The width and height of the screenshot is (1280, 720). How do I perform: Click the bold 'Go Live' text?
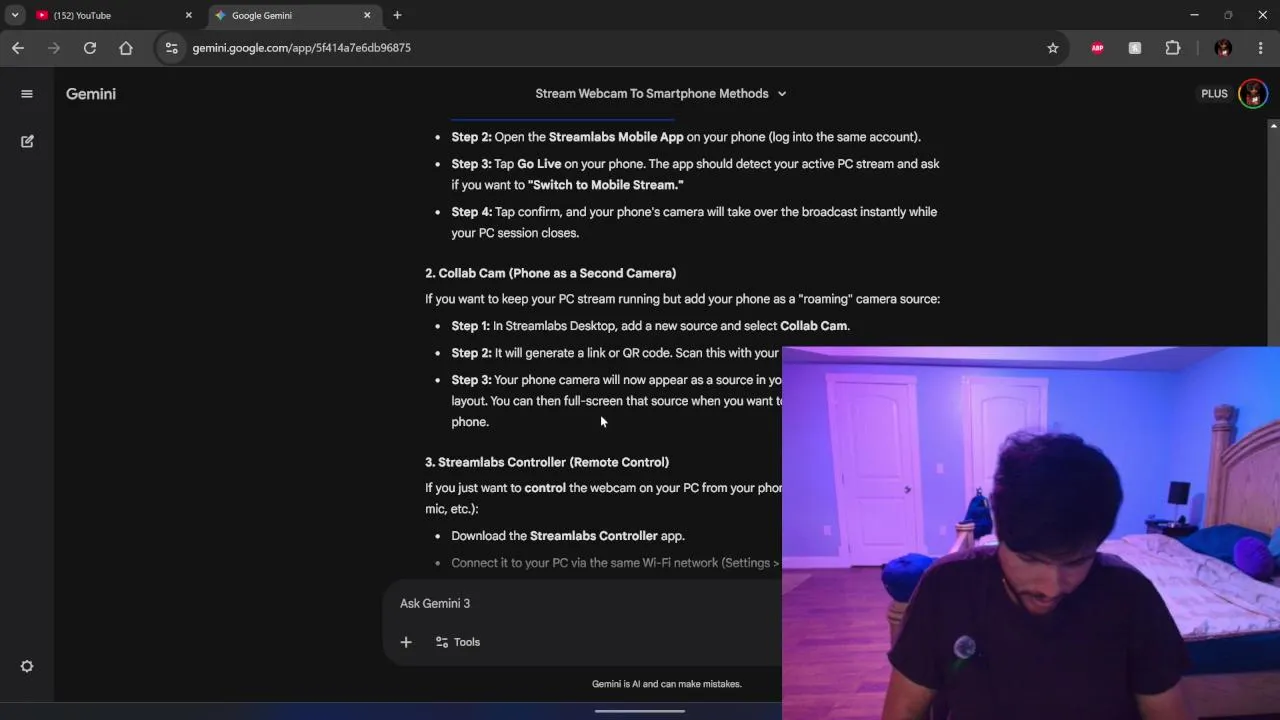539,164
